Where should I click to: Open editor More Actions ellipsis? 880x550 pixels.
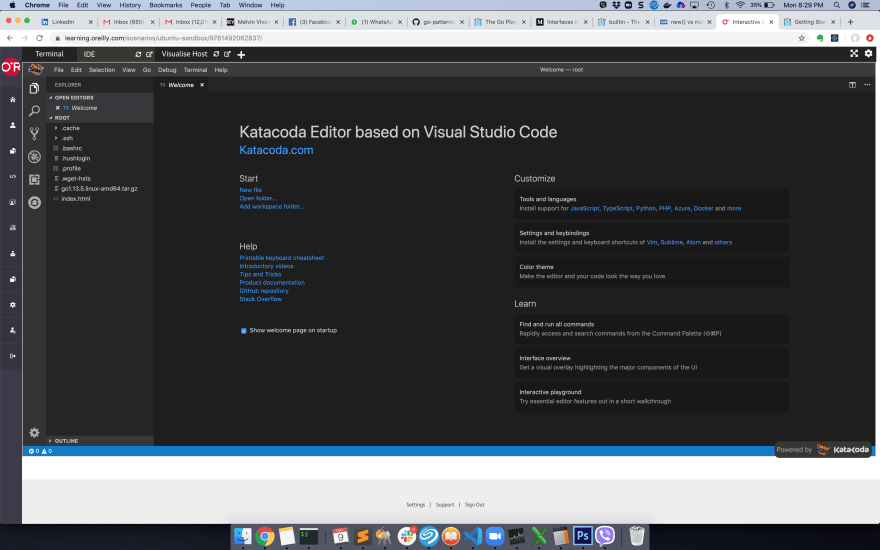pyautogui.click(x=867, y=85)
